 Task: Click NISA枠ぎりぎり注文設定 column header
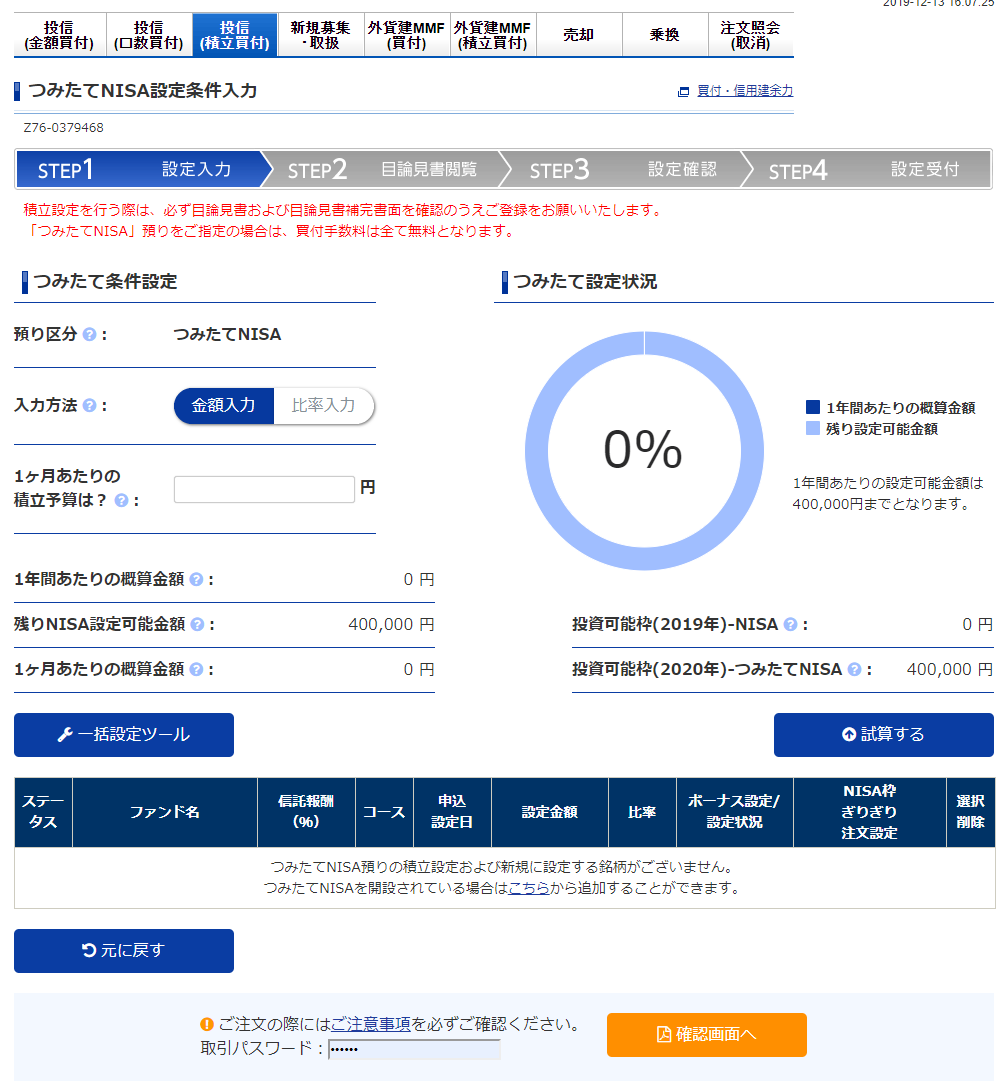click(x=870, y=812)
